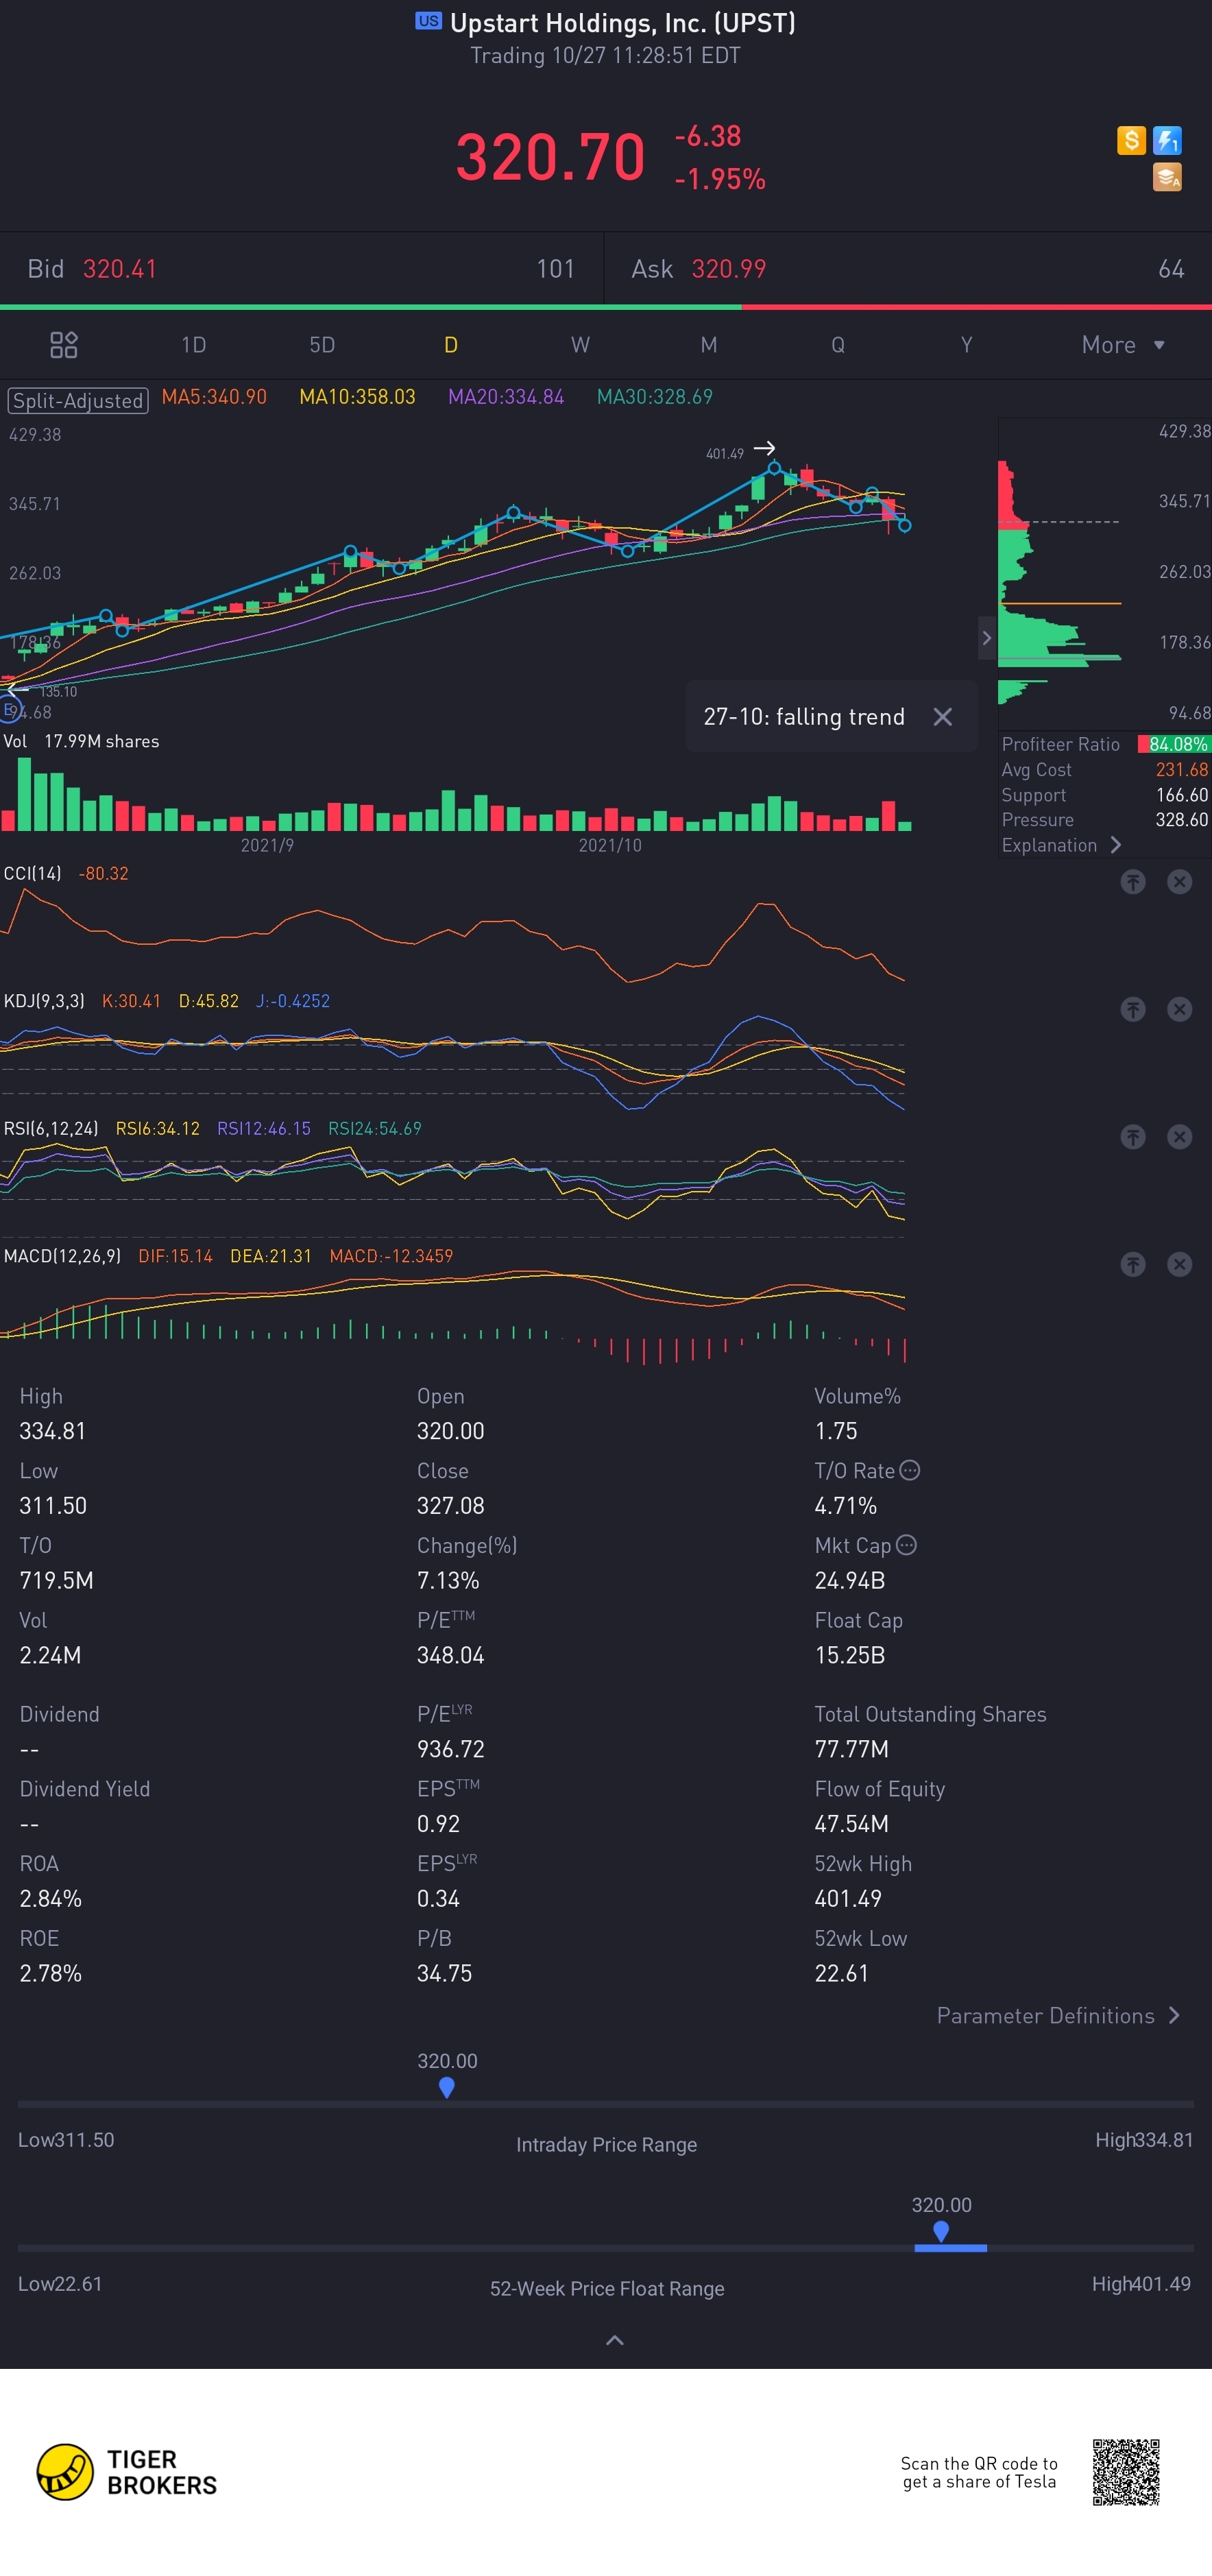Tap the 320.70 last price

550,157
